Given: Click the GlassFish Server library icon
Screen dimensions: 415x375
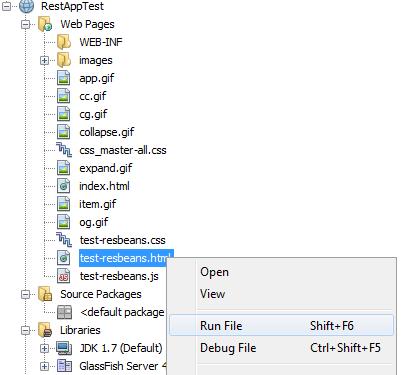Looking at the screenshot, I should pyautogui.click(x=64, y=366).
